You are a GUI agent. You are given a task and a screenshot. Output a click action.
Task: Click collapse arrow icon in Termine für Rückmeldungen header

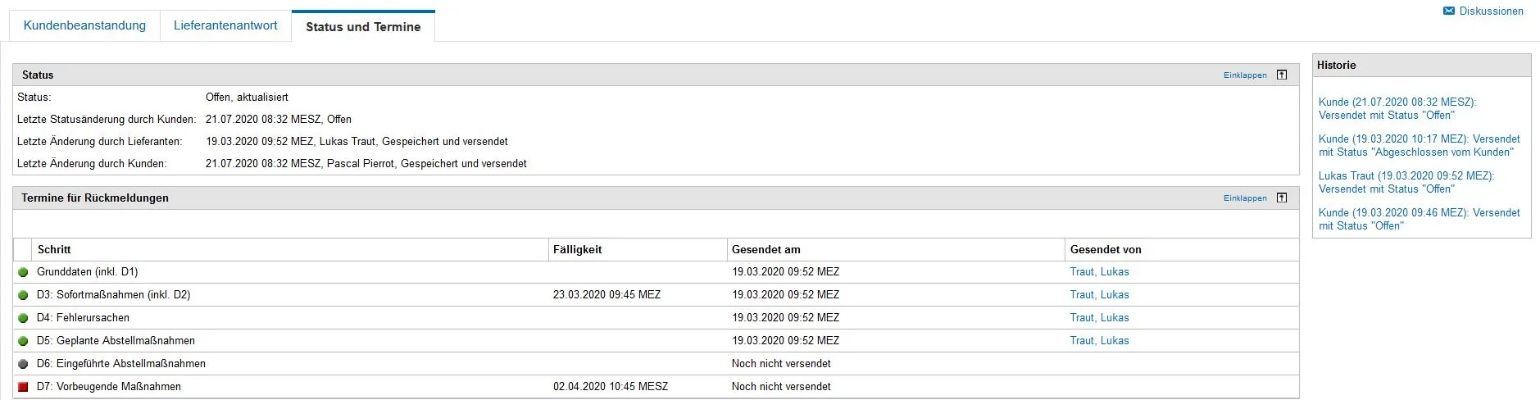1282,198
